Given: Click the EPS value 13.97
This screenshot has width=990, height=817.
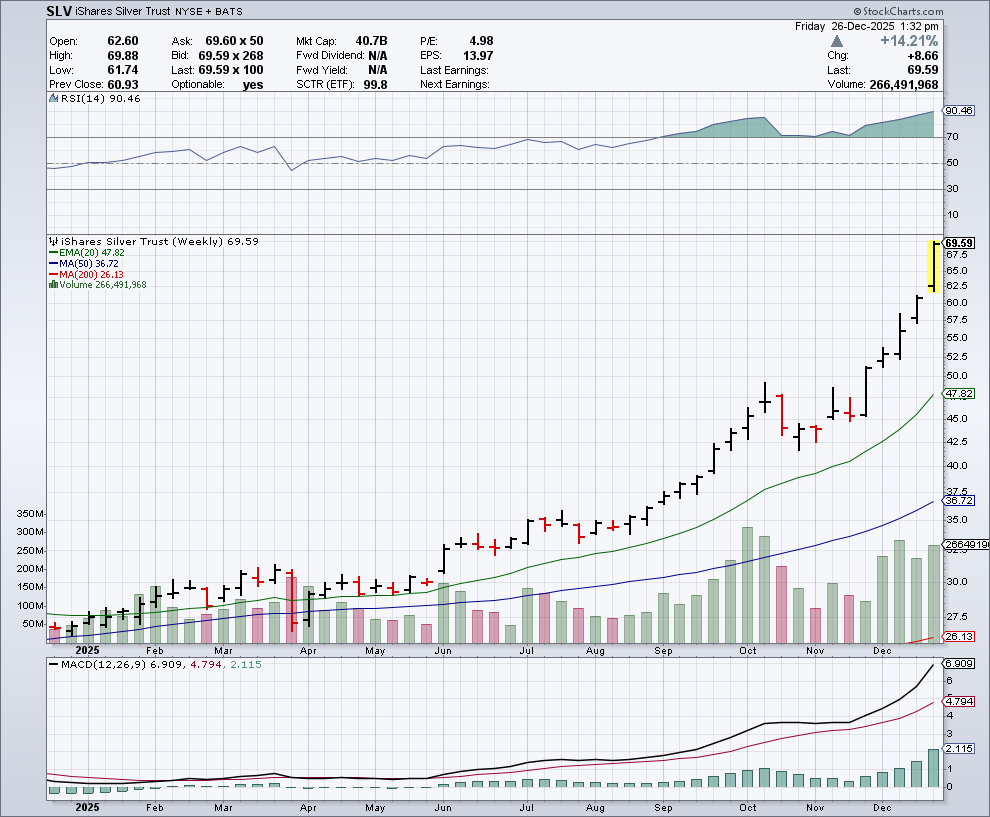Looking at the screenshot, I should (478, 56).
